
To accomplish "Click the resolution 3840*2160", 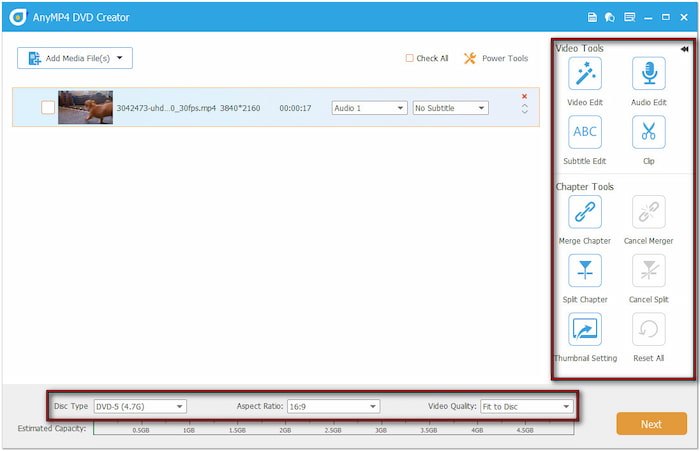I will point(240,108).
